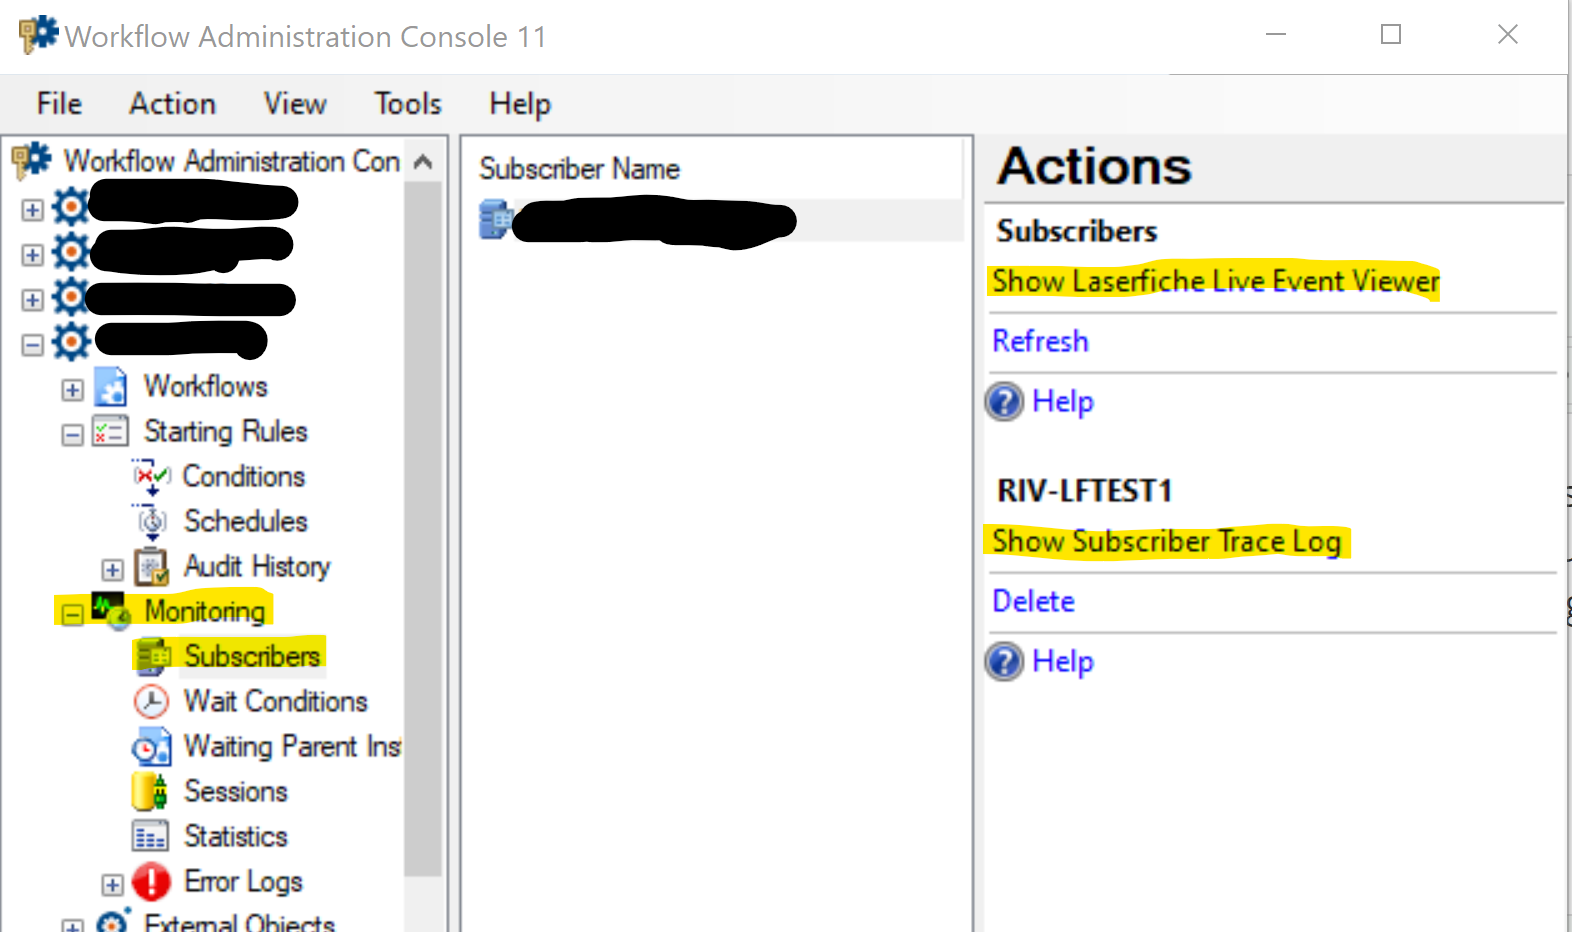Image resolution: width=1572 pixels, height=932 pixels.
Task: Click the Subscriber Name column header
Action: coord(579,169)
